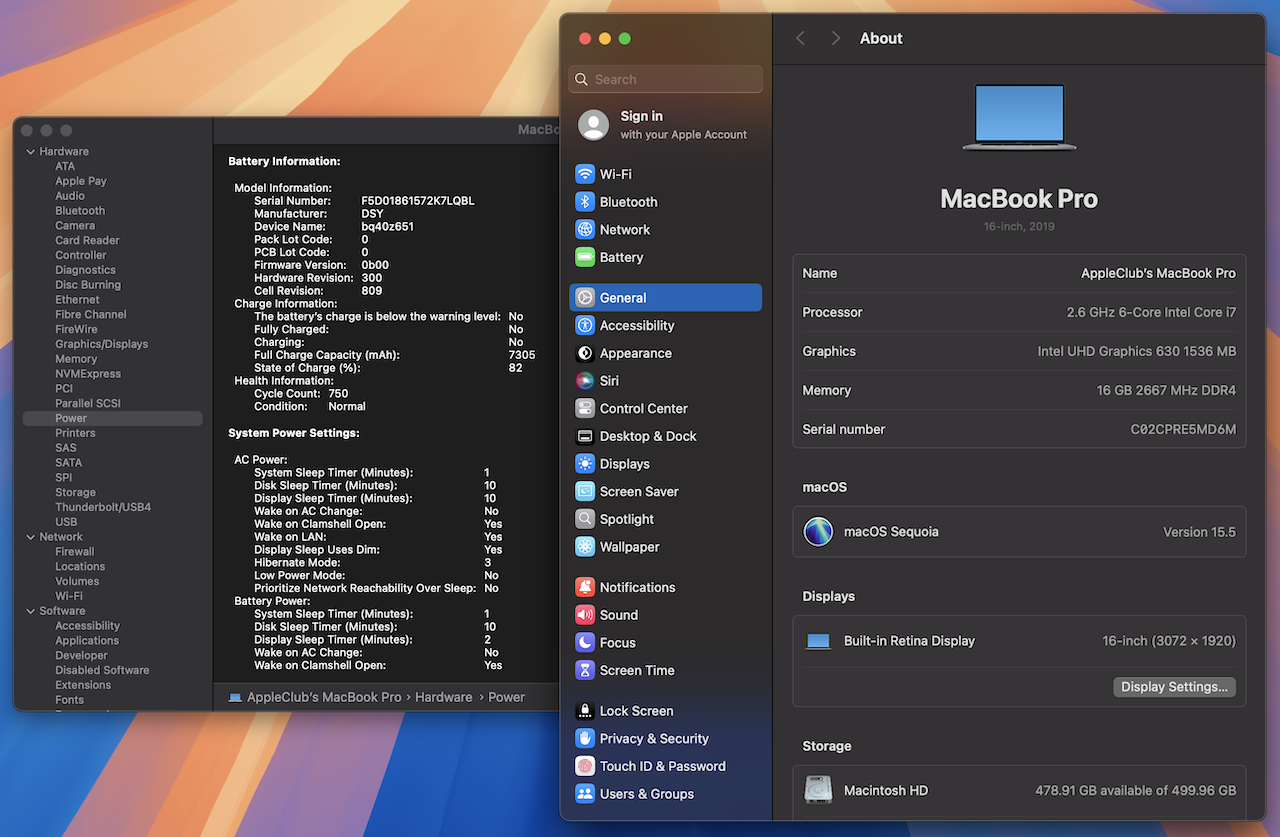Image resolution: width=1280 pixels, height=837 pixels.
Task: Select the Displays icon in settings sidebar
Action: pyautogui.click(x=585, y=464)
